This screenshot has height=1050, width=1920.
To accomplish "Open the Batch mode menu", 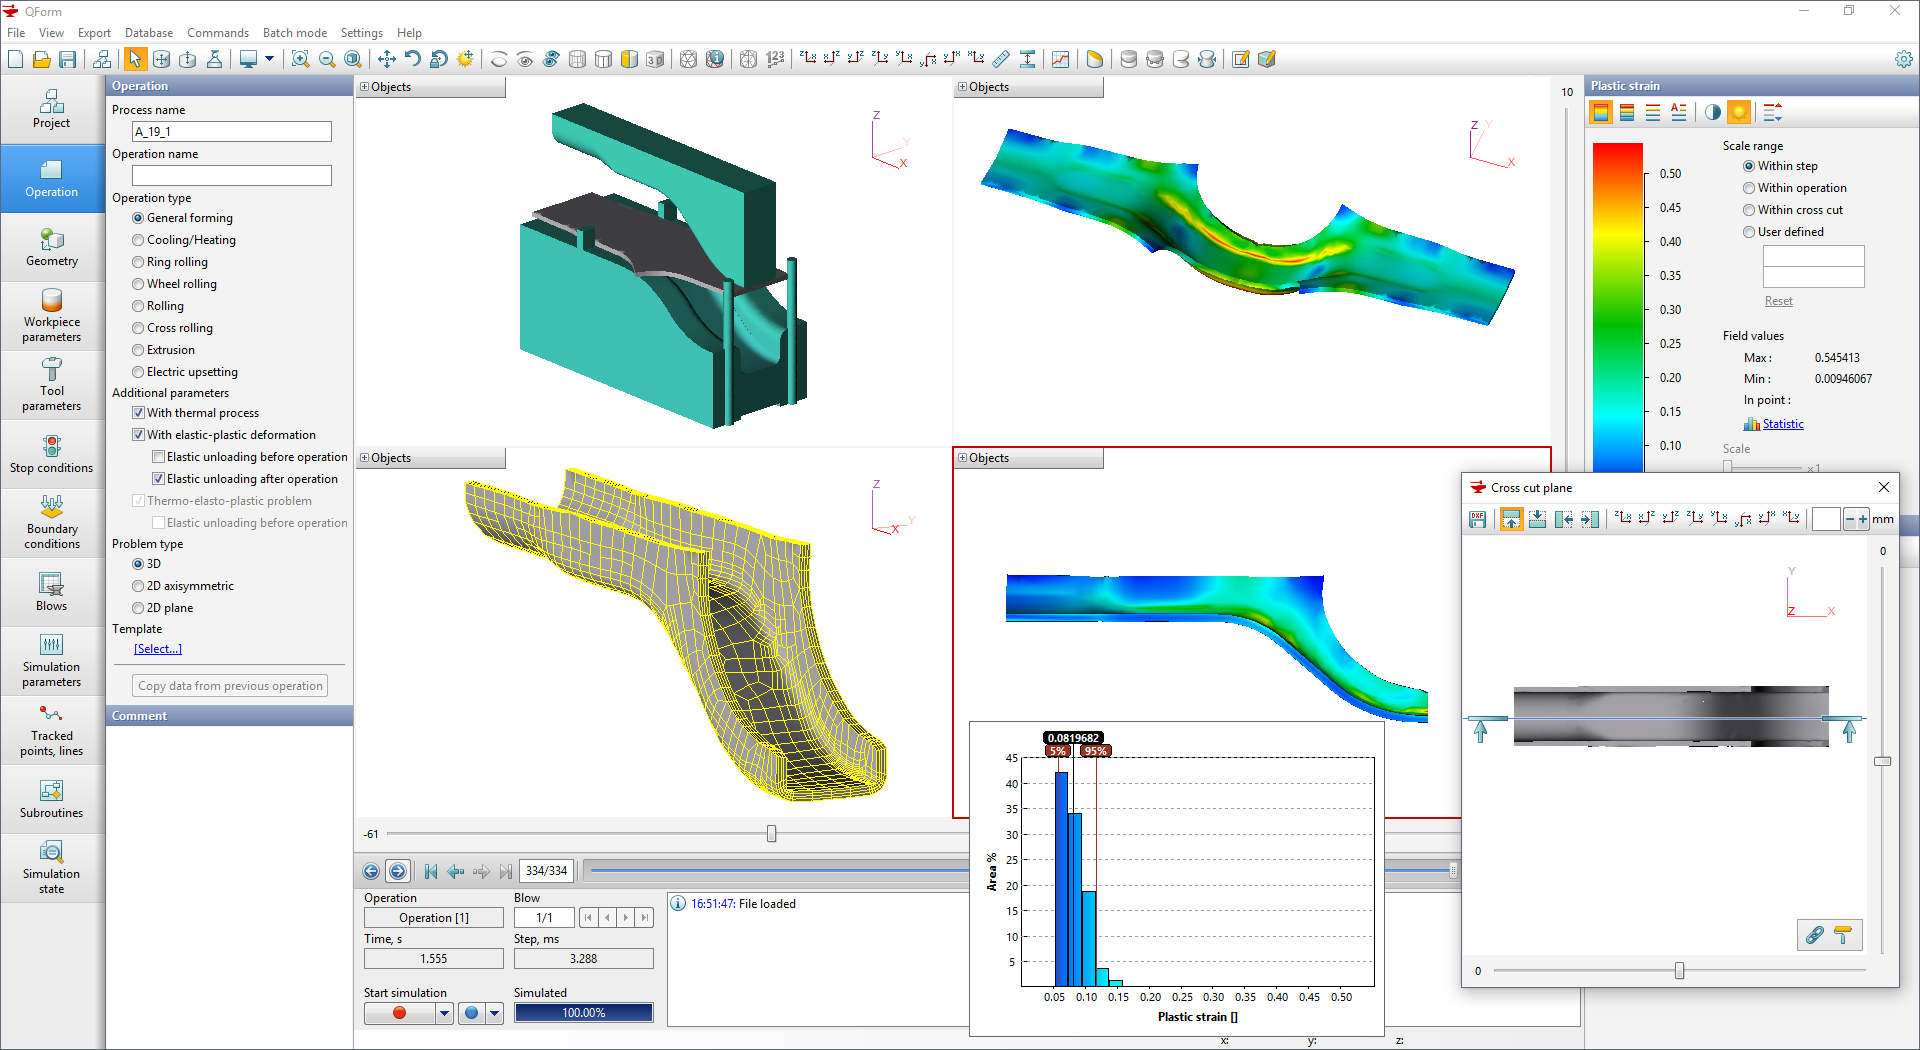I will click(x=294, y=33).
